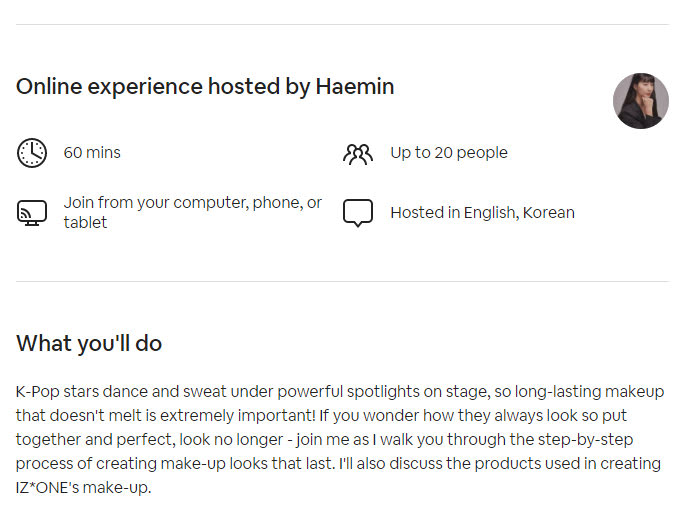Click the "IZ*ONE's make-up." closing line
691x514 pixels.
click(83, 488)
